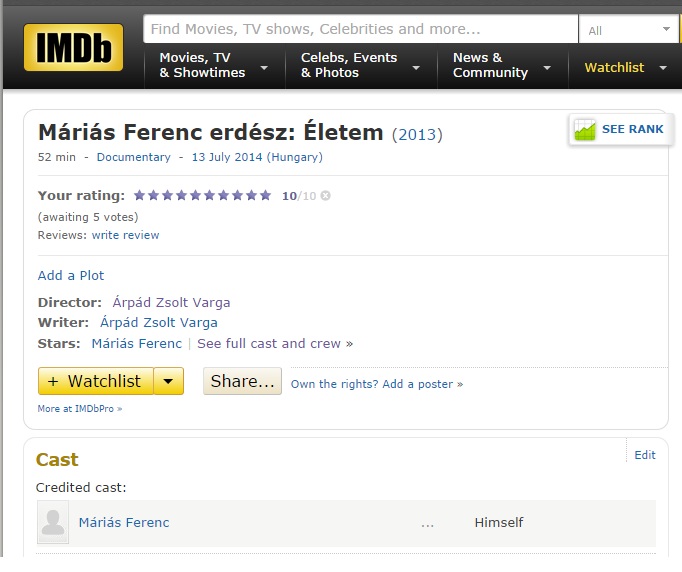Open Mariás Ferenc in the credited cast list
The height and width of the screenshot is (572, 682).
tap(124, 522)
